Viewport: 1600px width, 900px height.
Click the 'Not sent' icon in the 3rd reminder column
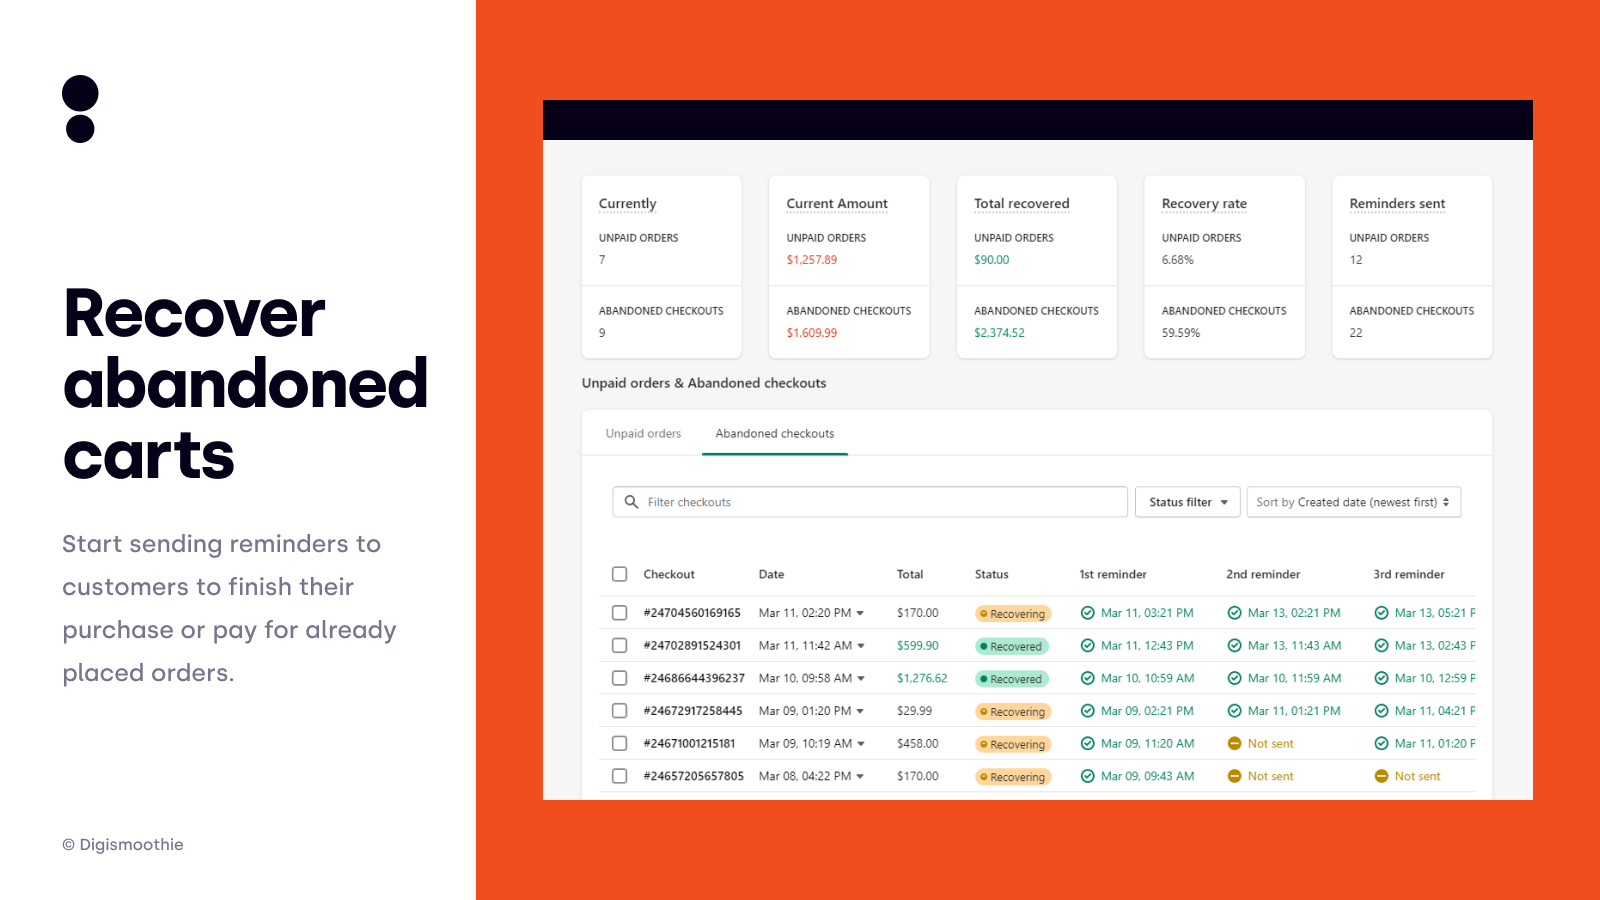(1382, 775)
